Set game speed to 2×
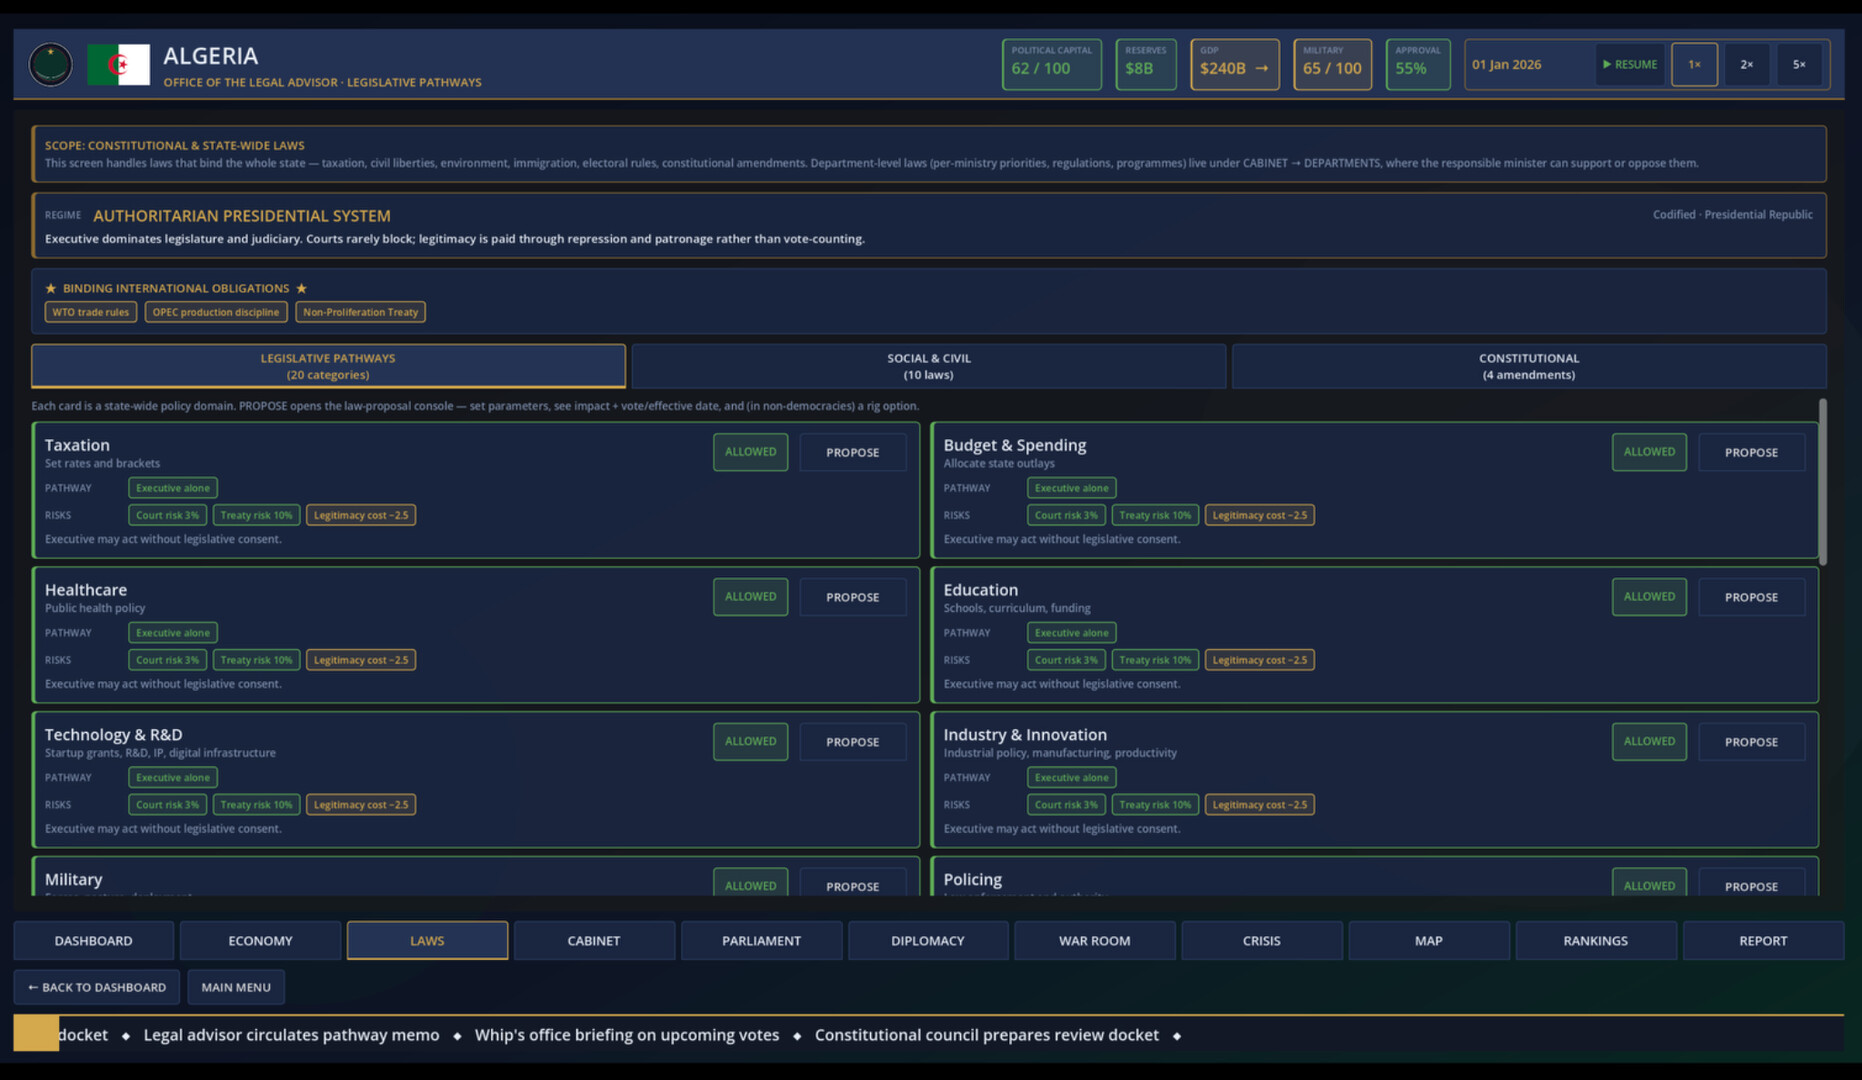The image size is (1862, 1080). point(1746,64)
